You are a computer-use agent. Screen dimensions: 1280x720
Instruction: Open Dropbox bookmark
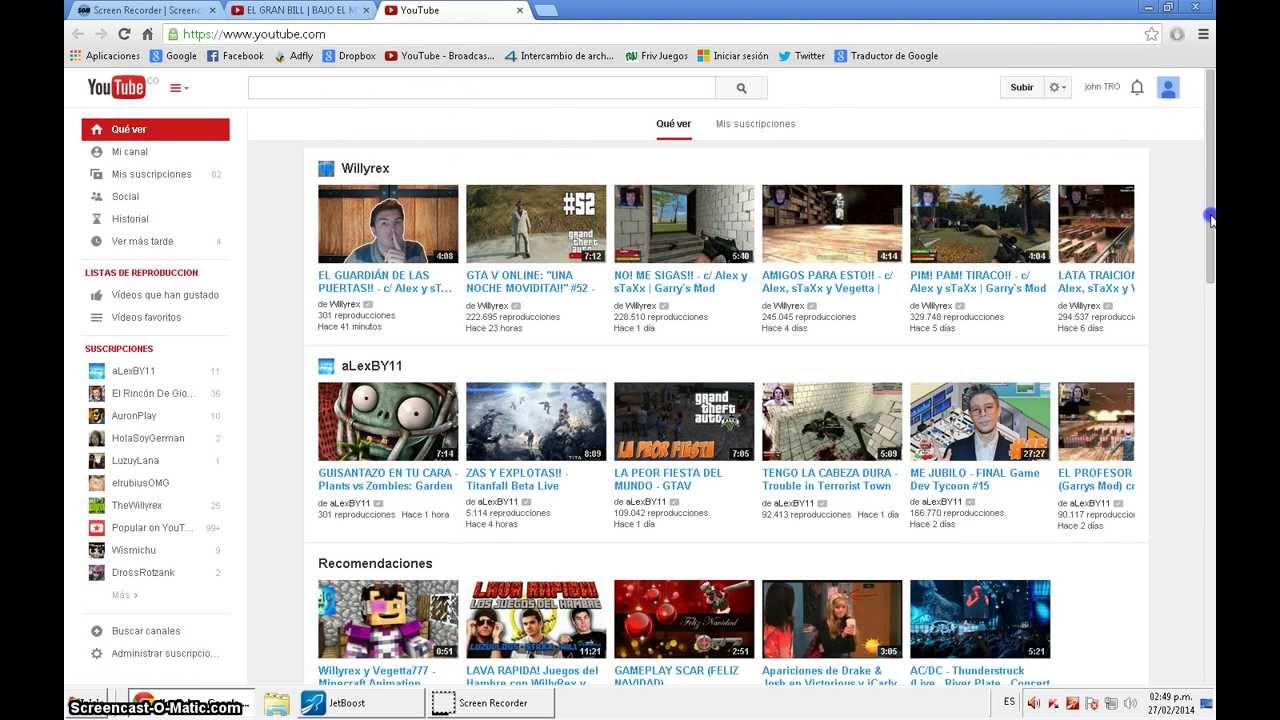(349, 56)
